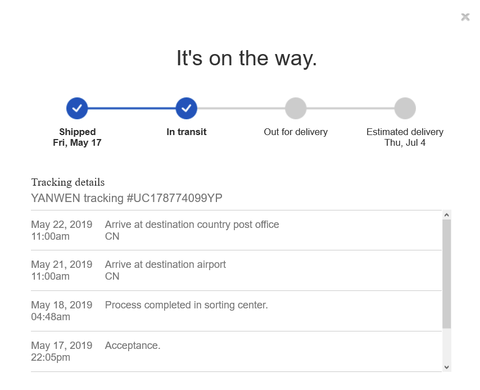Select the May 17 Acceptance entry

click(x=236, y=351)
